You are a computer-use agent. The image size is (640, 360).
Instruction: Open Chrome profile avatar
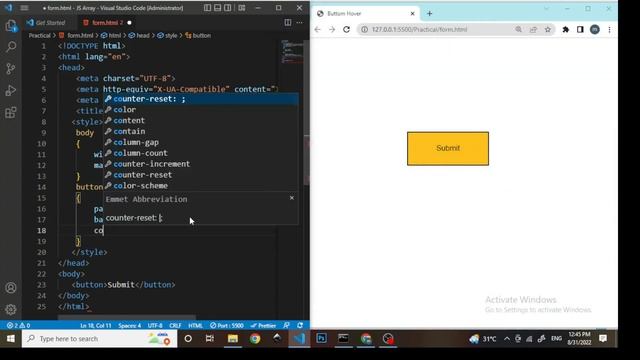[595, 29]
